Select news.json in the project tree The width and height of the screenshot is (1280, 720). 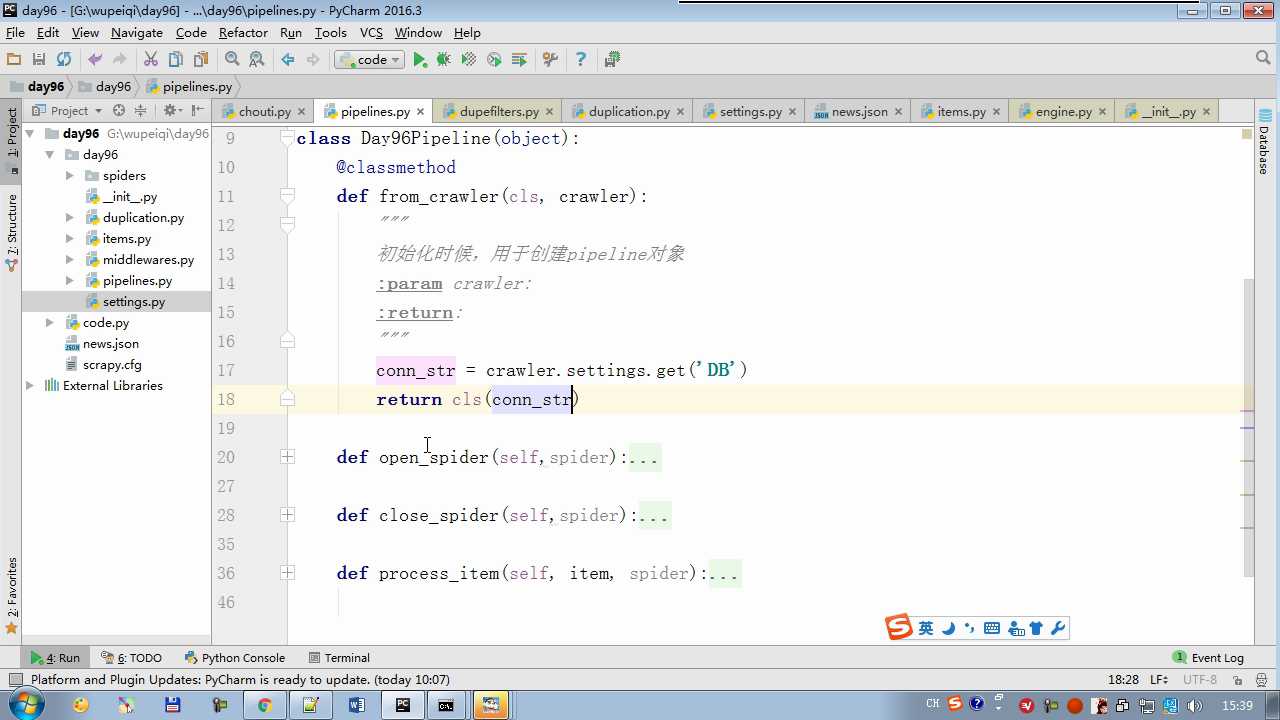click(110, 344)
